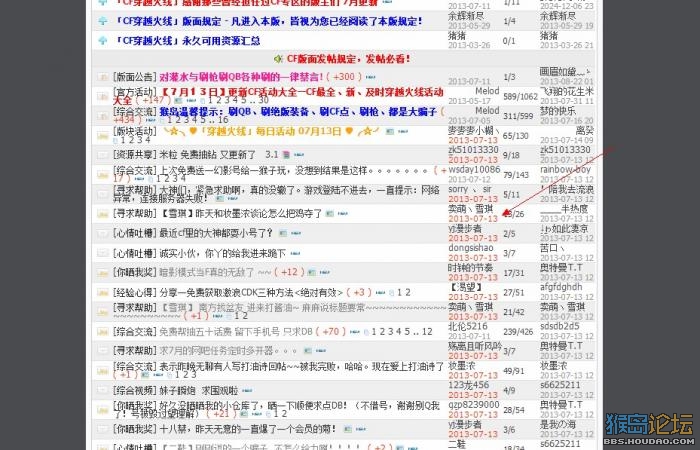Go to page 30 of CF活动大全 thread
The width and height of the screenshot is (700, 450).
click(263, 100)
